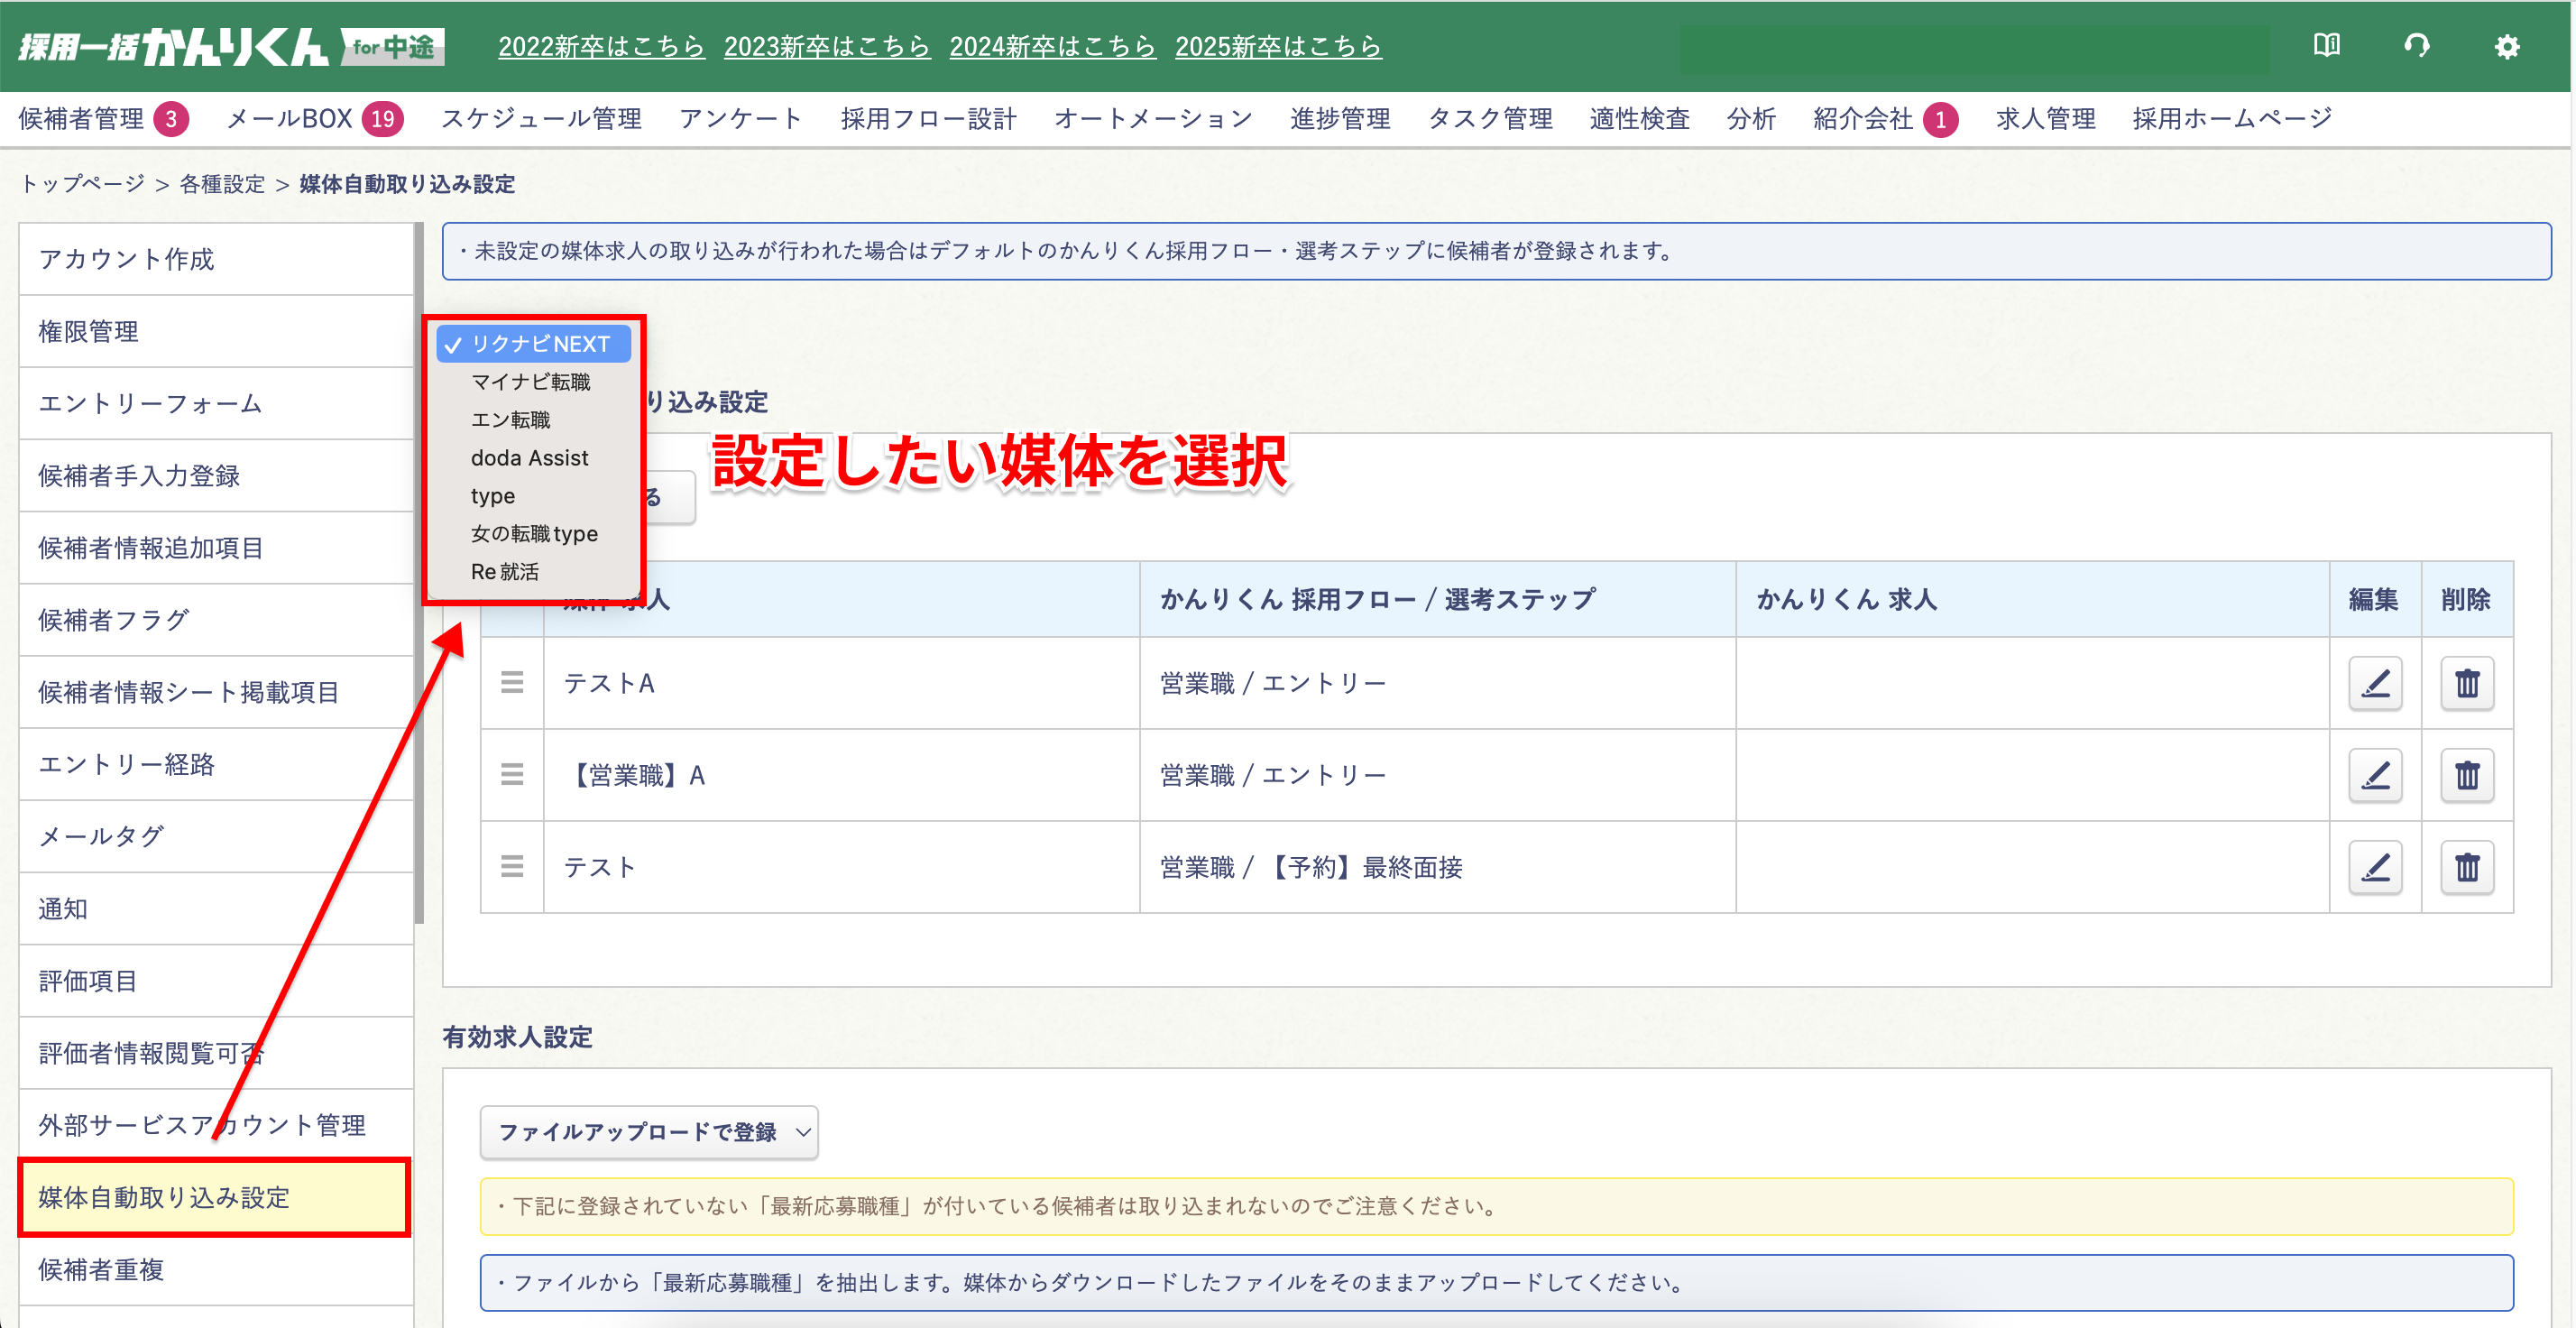The width and height of the screenshot is (2576, 1328).
Task: Click the edit pencil for テスト row
Action: click(x=2375, y=867)
